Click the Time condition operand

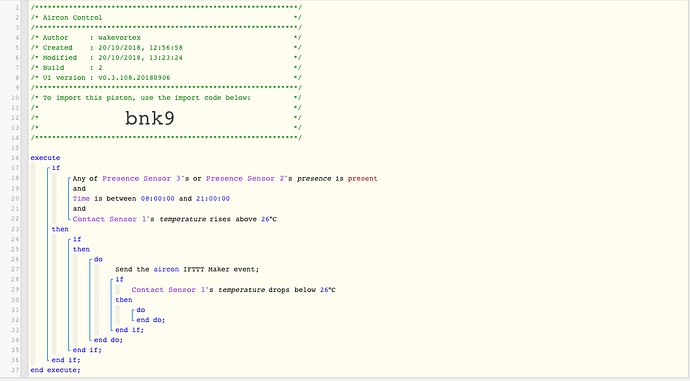[x=81, y=199]
